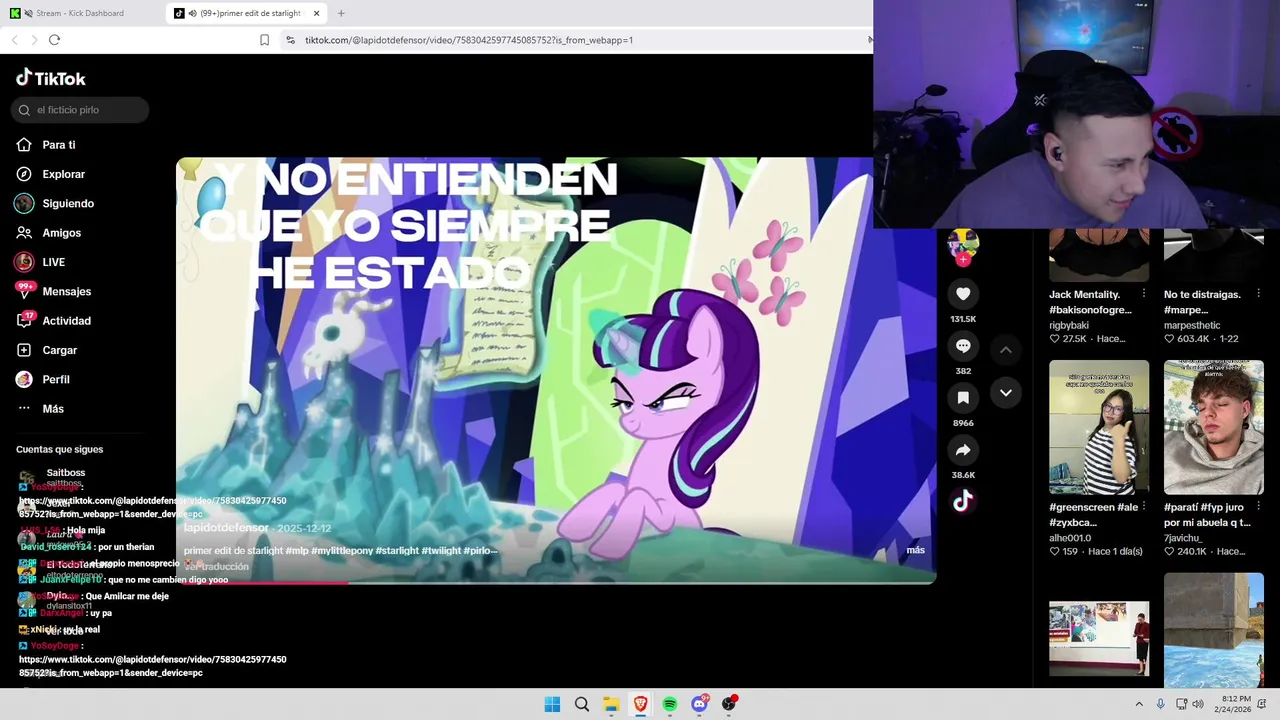Open the #greenscreen video thumbnail
Viewport: 1280px width, 720px height.
[x=1099, y=427]
